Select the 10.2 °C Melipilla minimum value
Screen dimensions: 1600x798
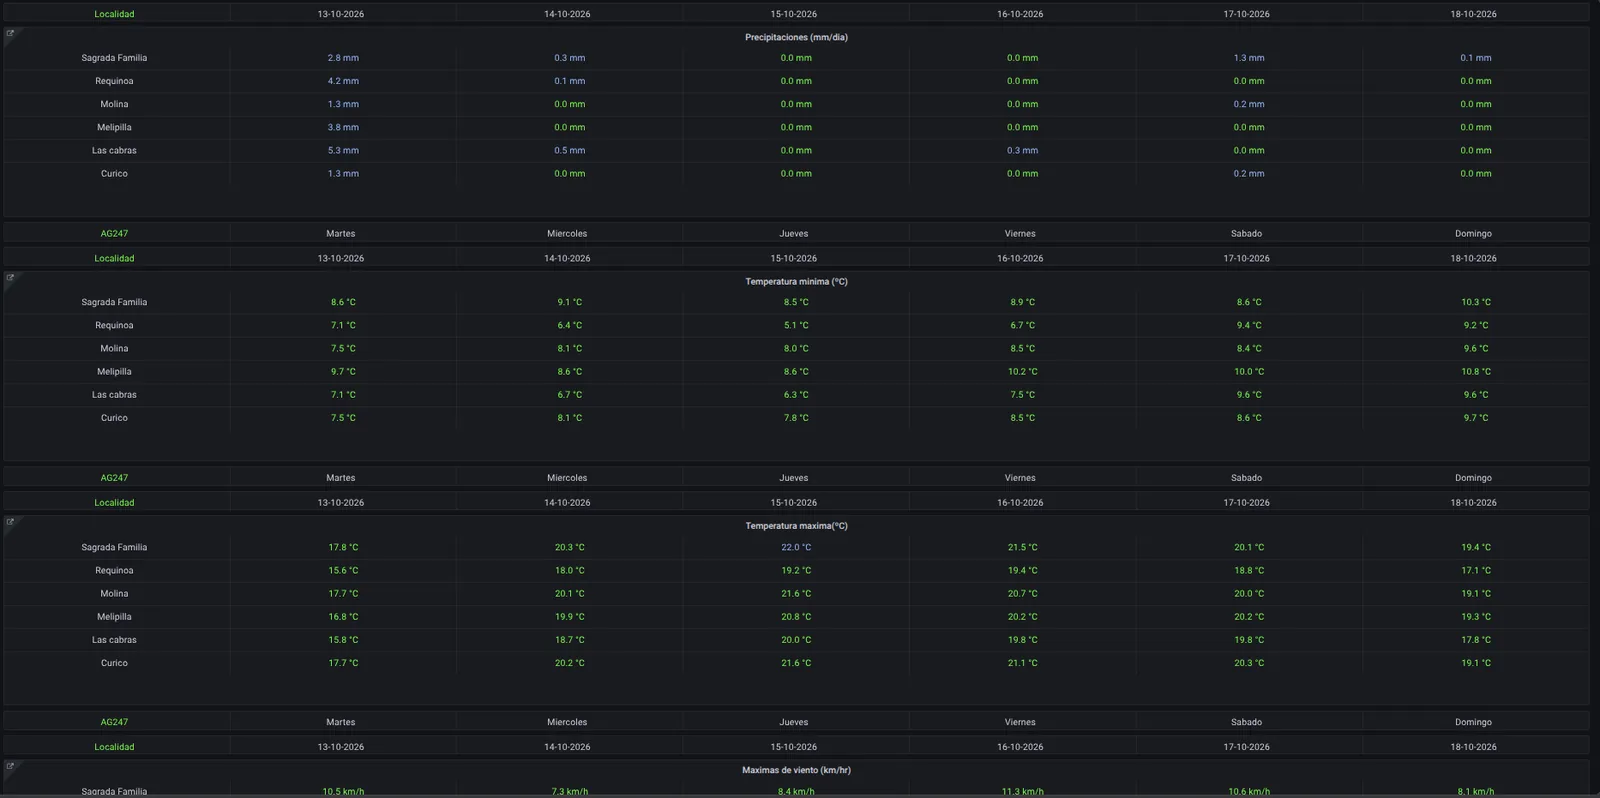click(x=1022, y=372)
